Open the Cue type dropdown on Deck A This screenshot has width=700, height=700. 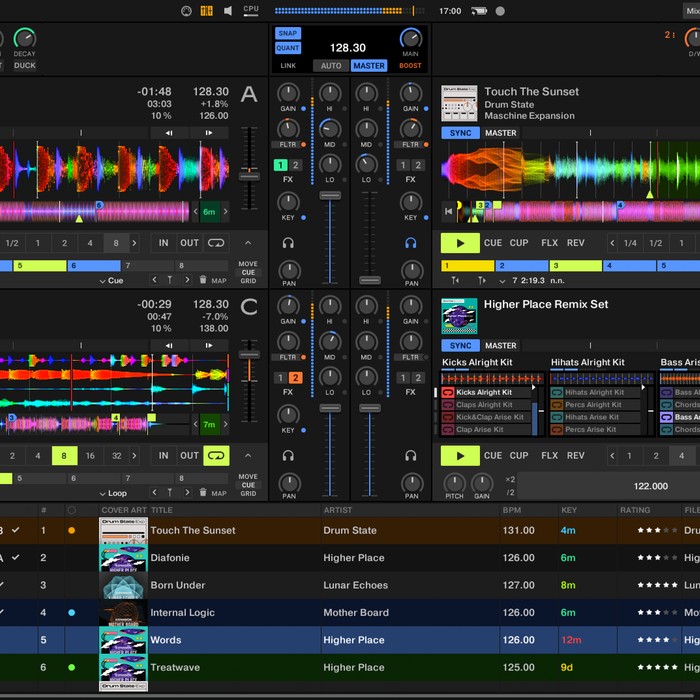coord(111,281)
